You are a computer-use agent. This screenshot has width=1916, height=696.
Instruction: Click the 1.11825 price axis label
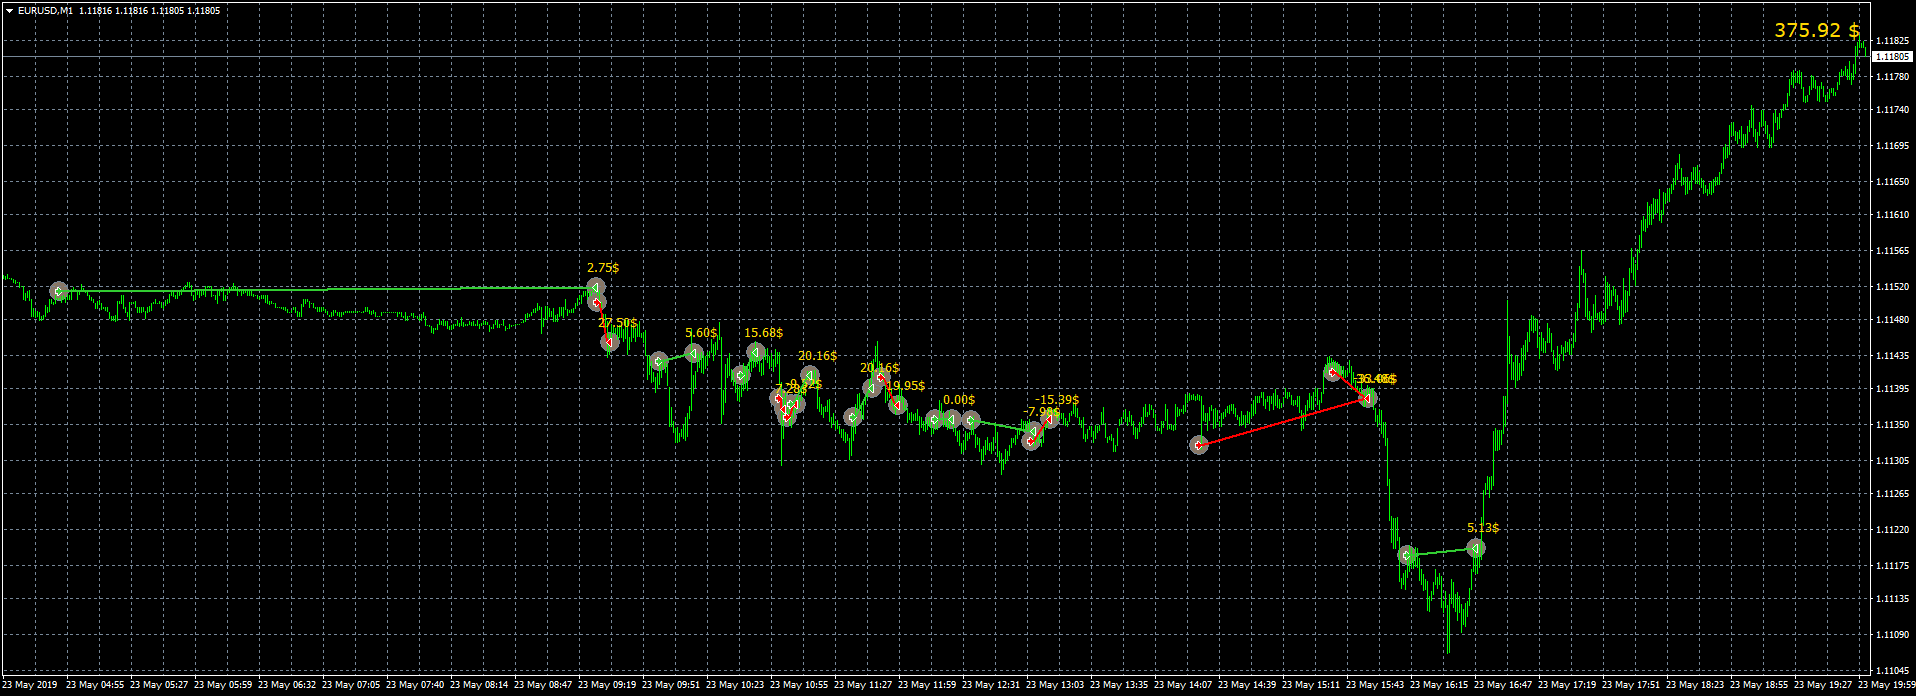tap(1890, 41)
